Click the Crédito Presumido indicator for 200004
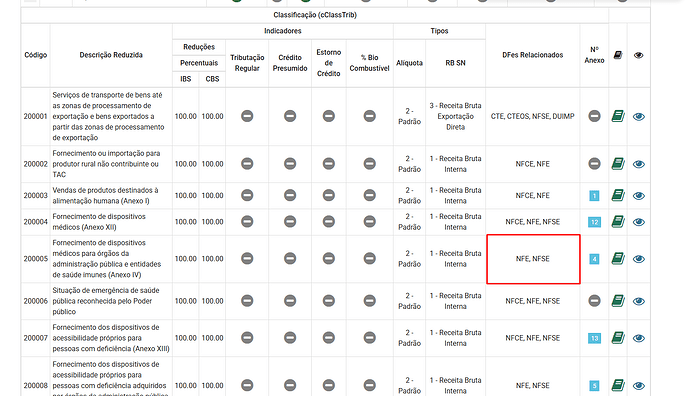 (290, 222)
